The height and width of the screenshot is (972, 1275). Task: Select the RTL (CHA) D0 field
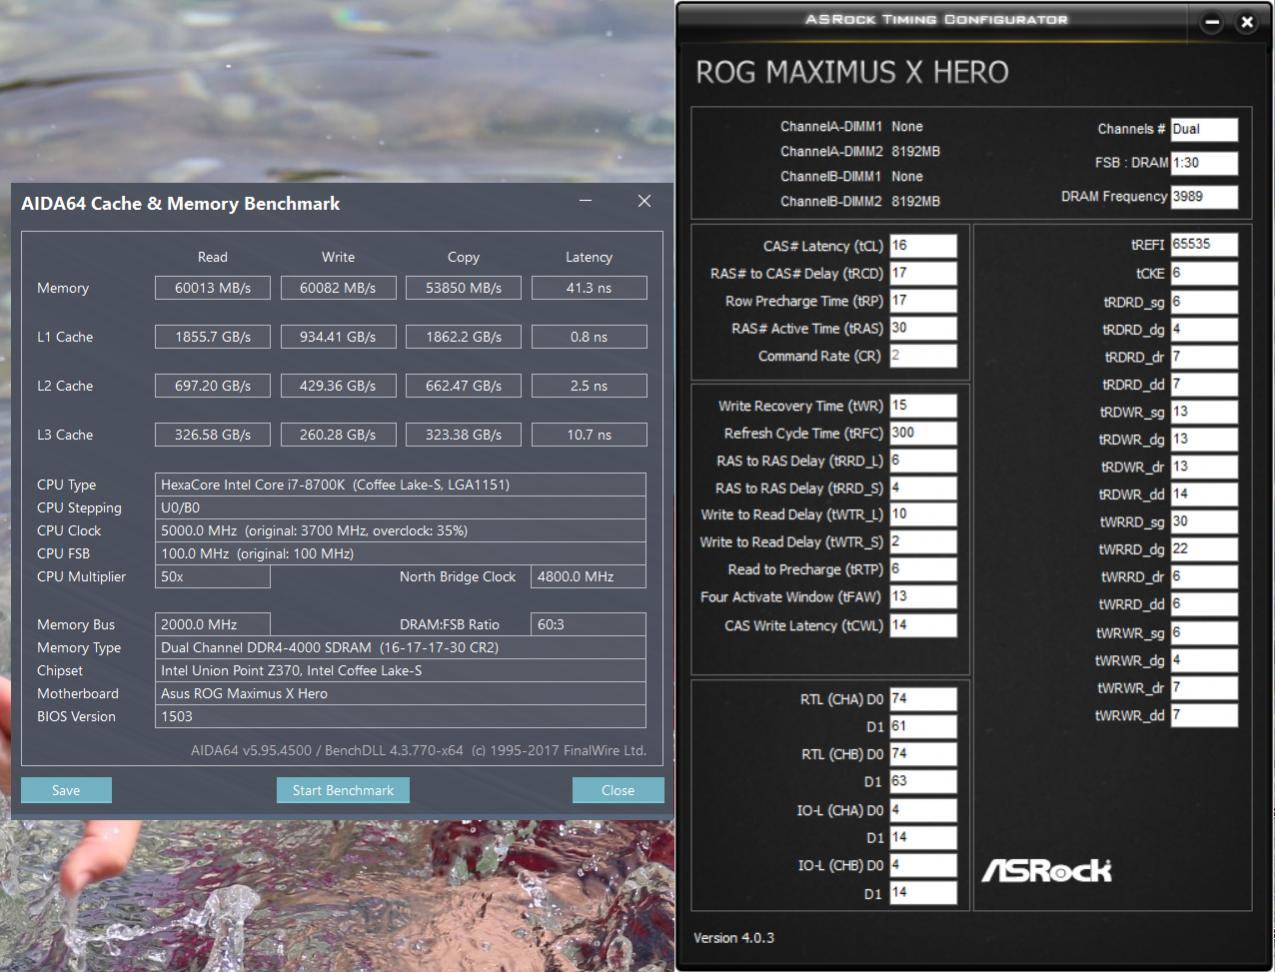923,699
